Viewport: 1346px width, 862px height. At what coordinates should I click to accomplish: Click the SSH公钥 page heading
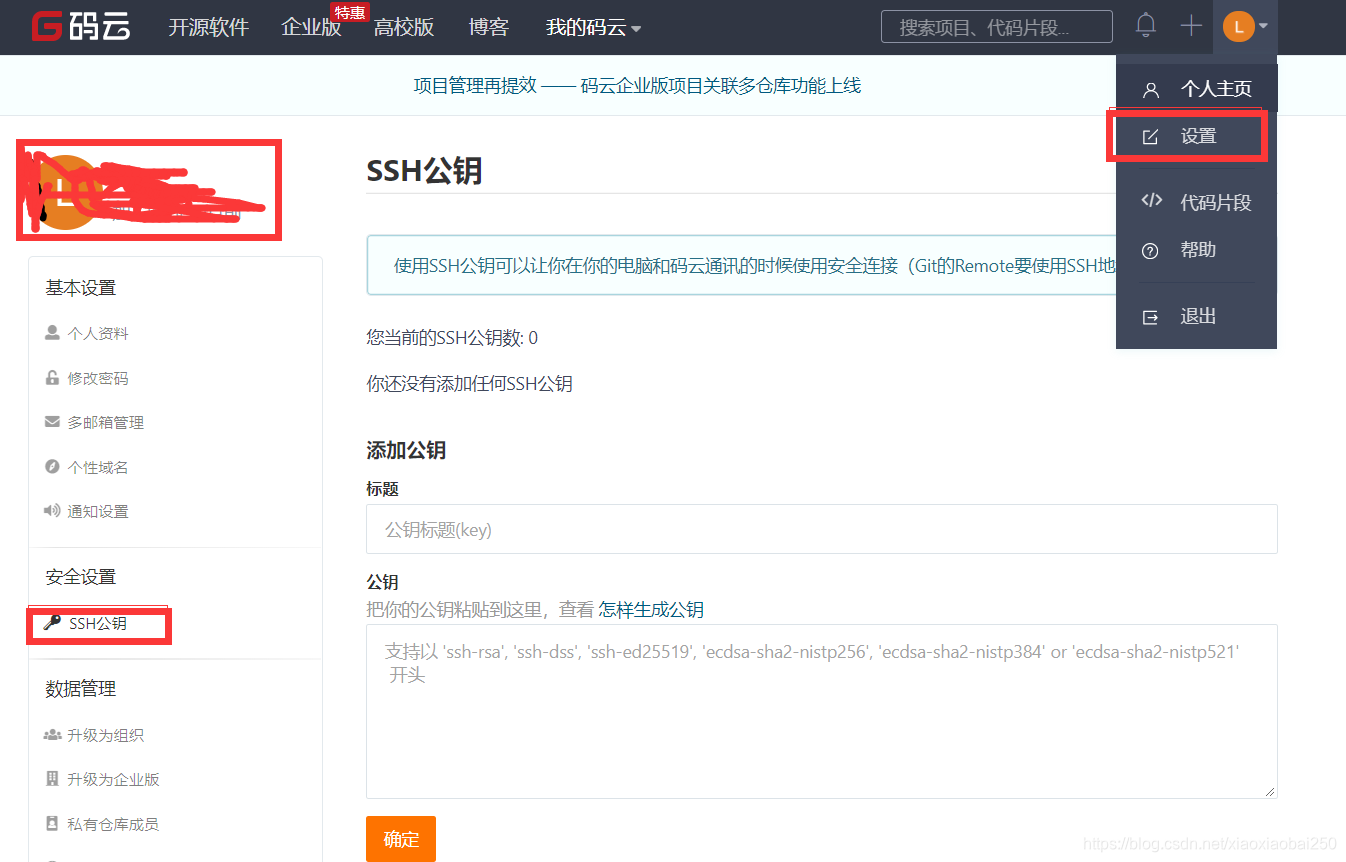tap(424, 171)
